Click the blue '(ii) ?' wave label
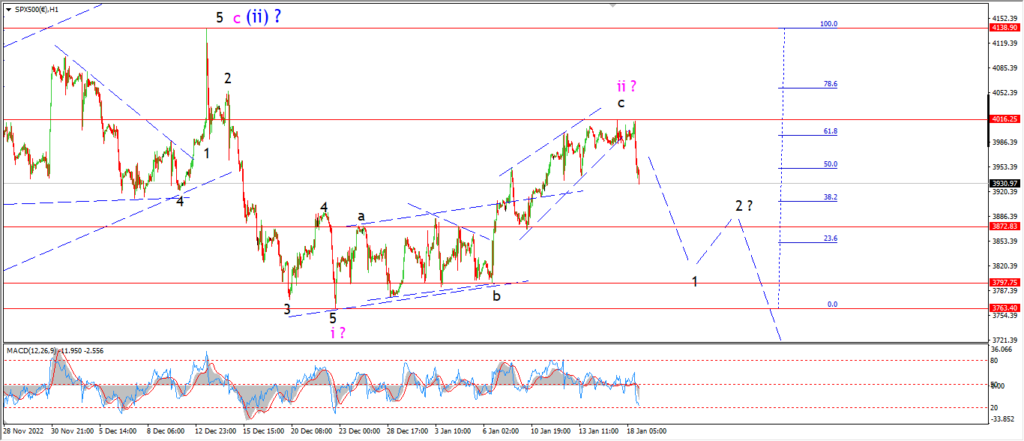 click(x=263, y=17)
